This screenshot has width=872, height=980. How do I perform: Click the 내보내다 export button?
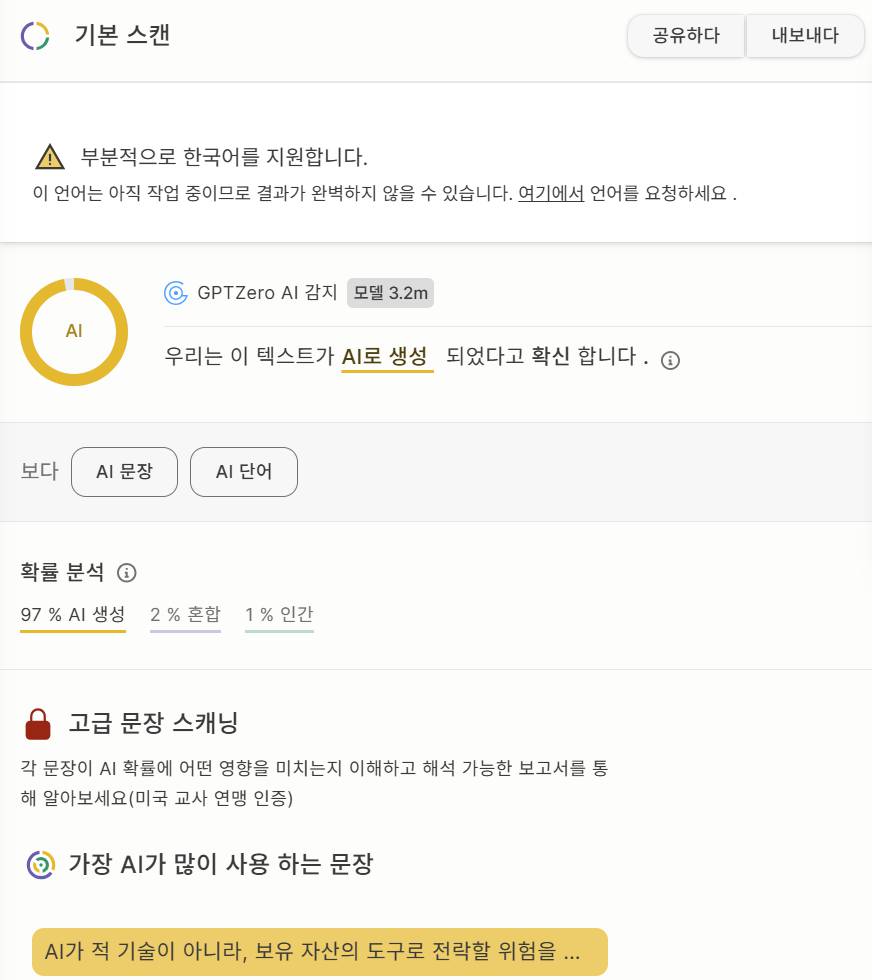pyautogui.click(x=806, y=35)
